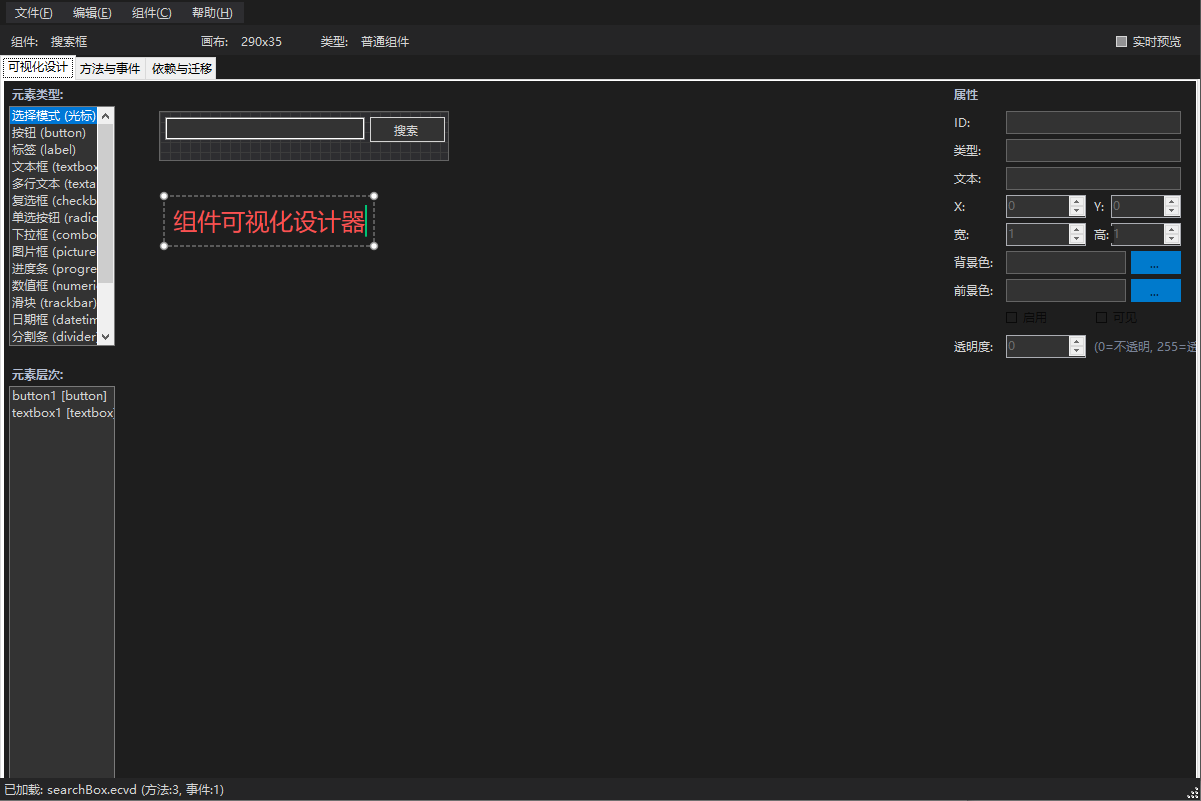Click the element type list's scroll-up arrow
This screenshot has width=1201, height=801.
click(105, 116)
